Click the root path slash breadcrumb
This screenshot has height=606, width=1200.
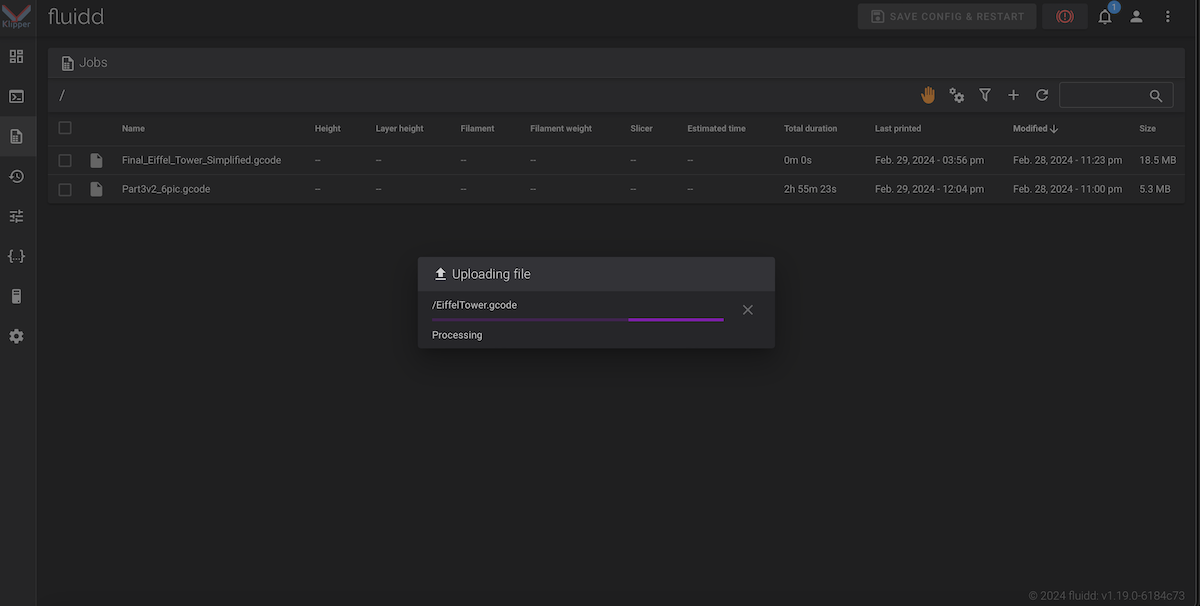click(x=62, y=95)
